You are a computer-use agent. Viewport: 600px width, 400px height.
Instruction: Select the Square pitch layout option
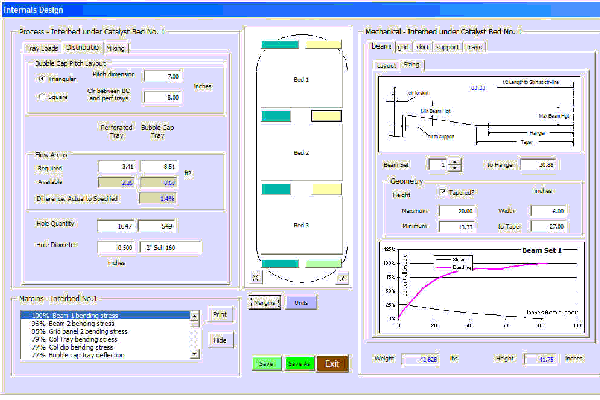[x=42, y=97]
